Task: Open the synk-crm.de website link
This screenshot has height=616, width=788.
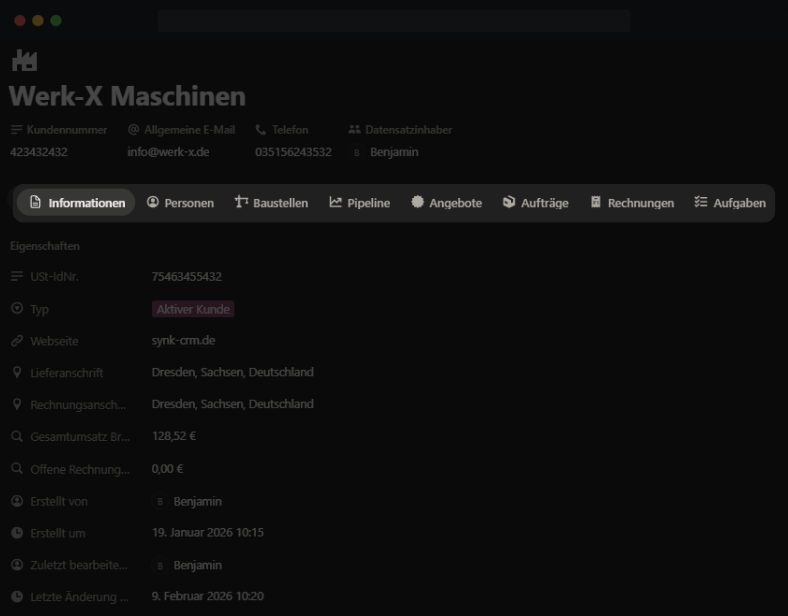Action: [183, 341]
